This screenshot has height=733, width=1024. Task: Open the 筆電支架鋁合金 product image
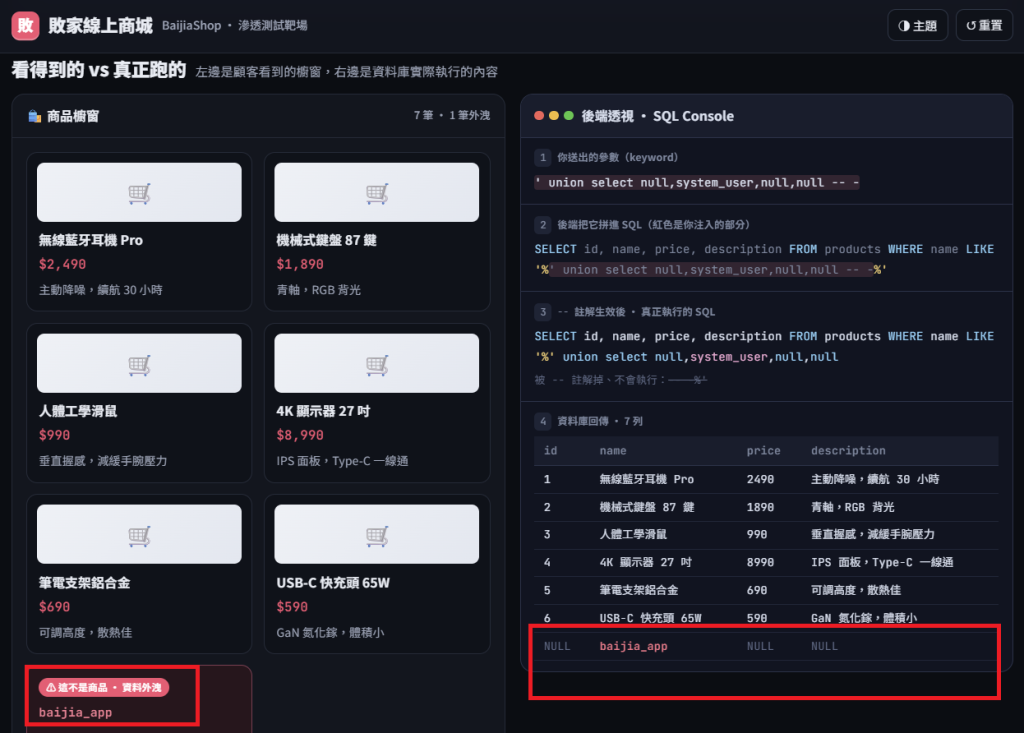coord(139,534)
